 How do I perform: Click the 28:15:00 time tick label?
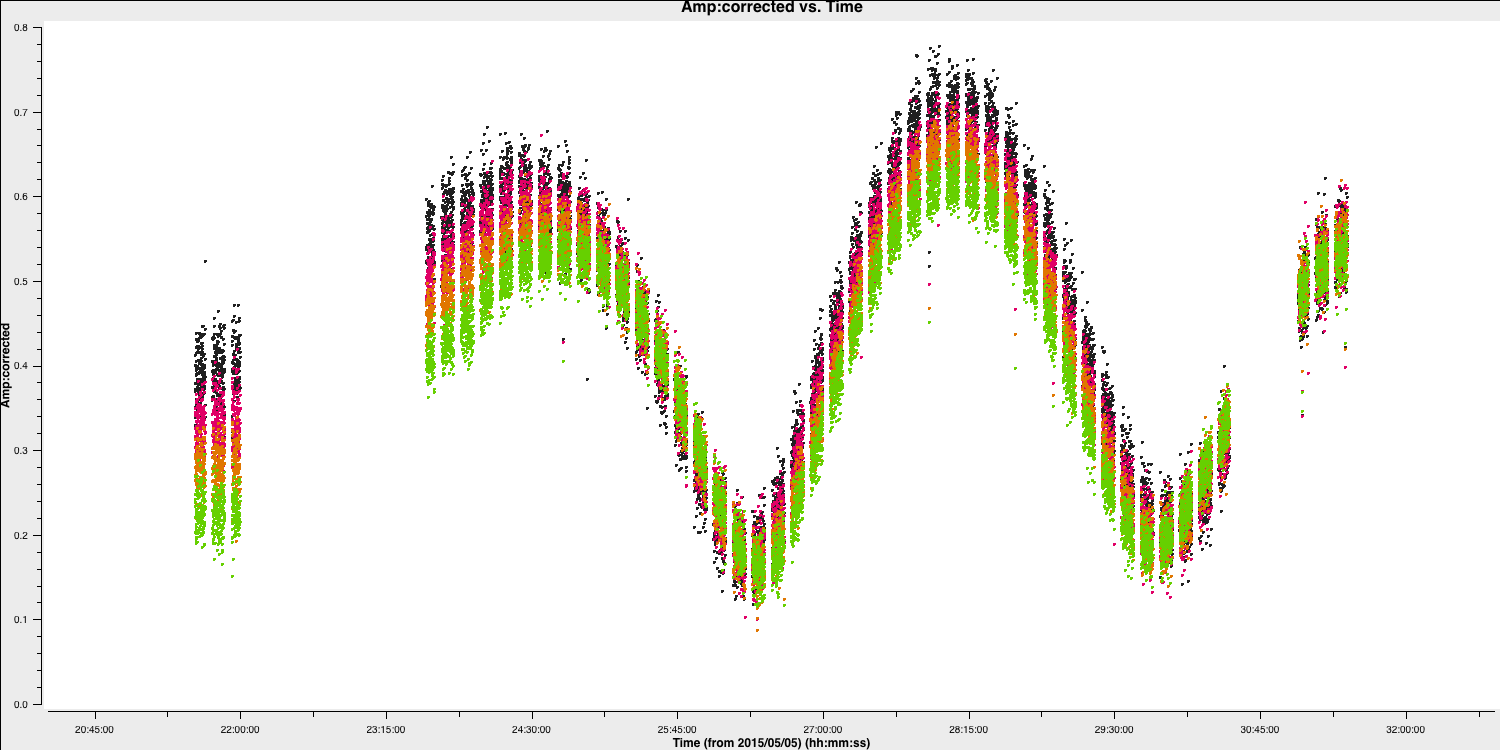(x=968, y=728)
